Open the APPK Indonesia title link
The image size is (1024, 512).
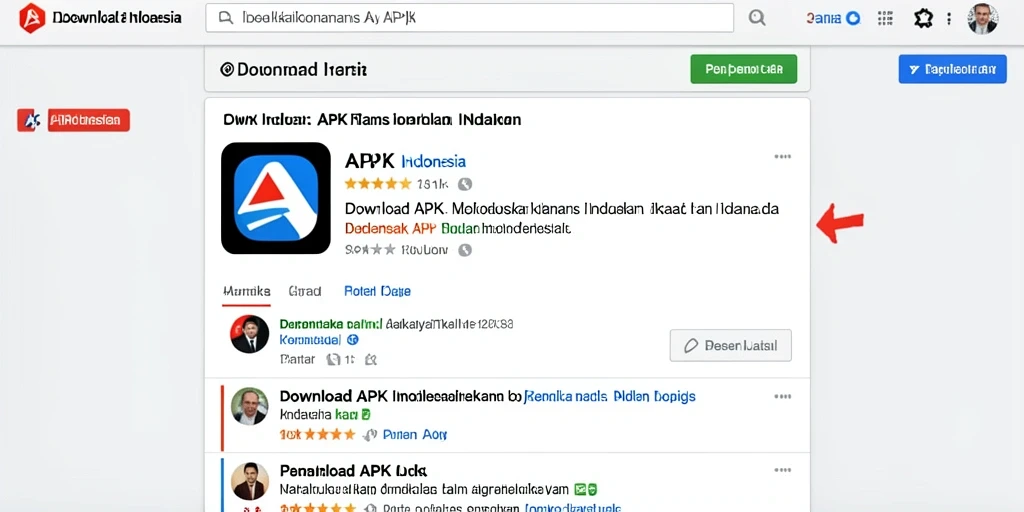(405, 161)
